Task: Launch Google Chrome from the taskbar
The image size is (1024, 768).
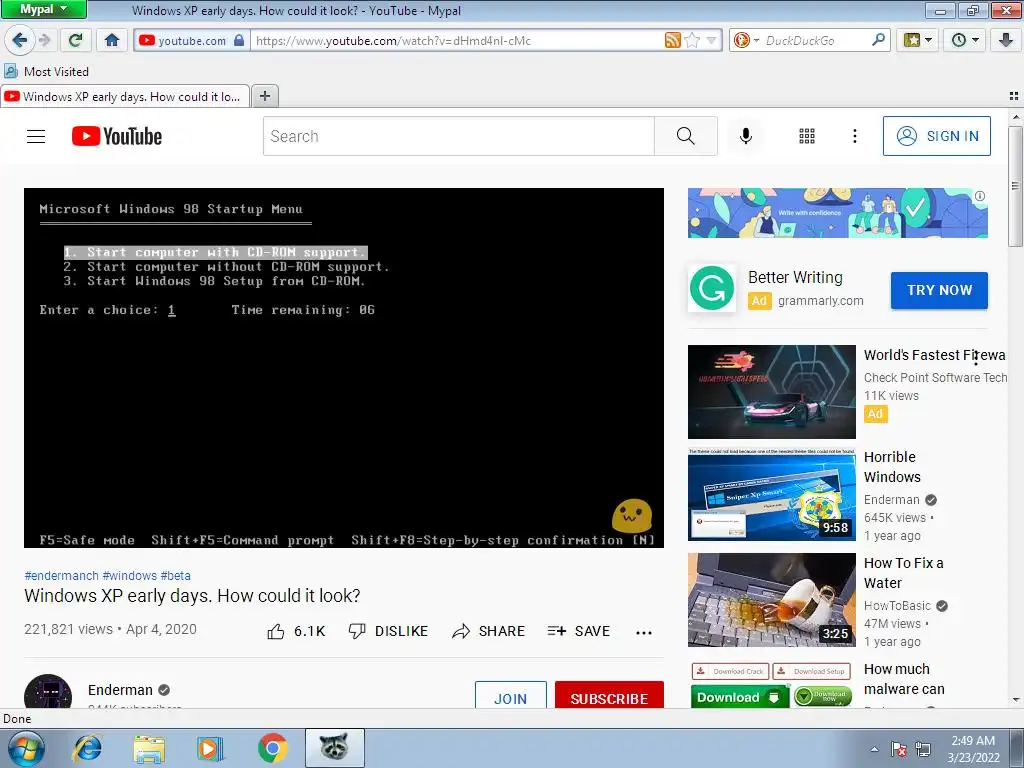Action: point(272,748)
